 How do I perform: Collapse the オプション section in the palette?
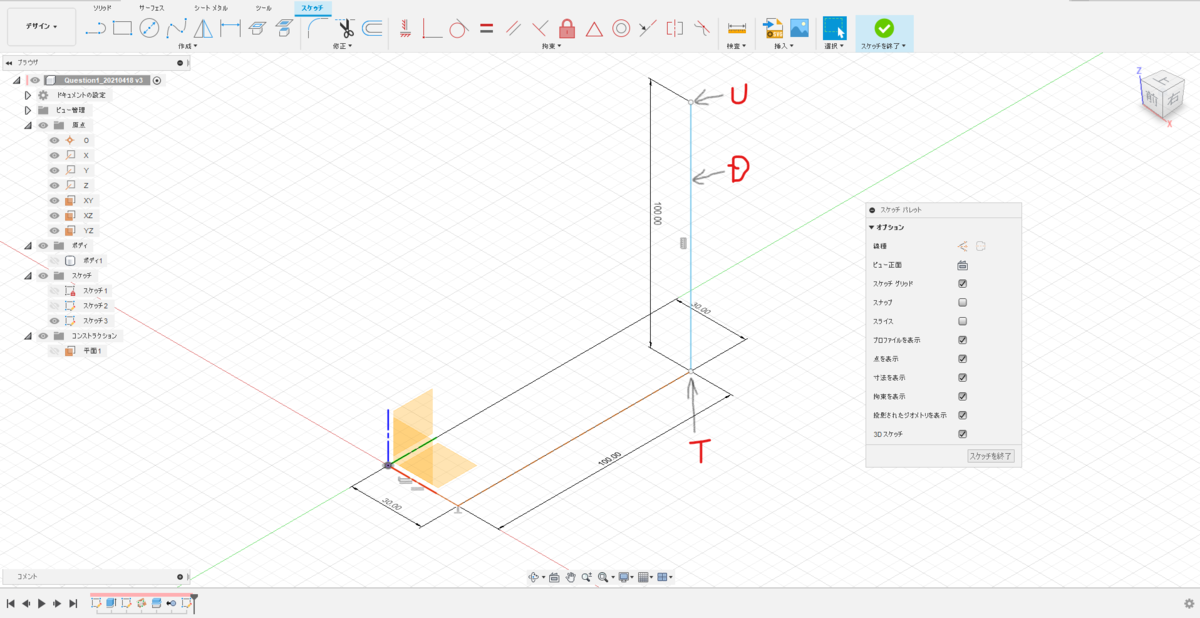click(x=871, y=227)
